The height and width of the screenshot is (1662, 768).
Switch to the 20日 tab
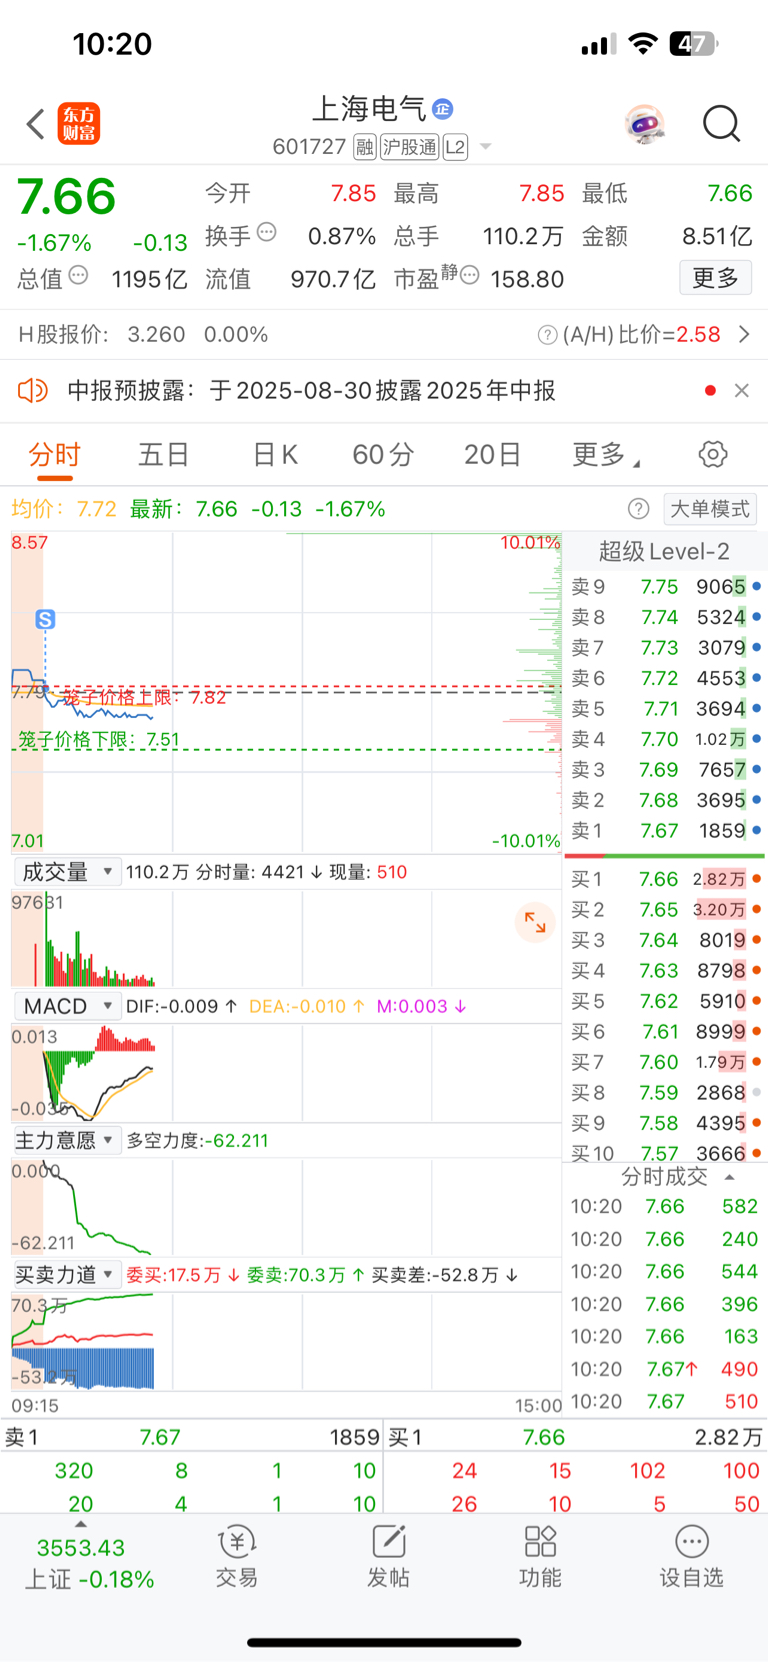[x=492, y=455]
